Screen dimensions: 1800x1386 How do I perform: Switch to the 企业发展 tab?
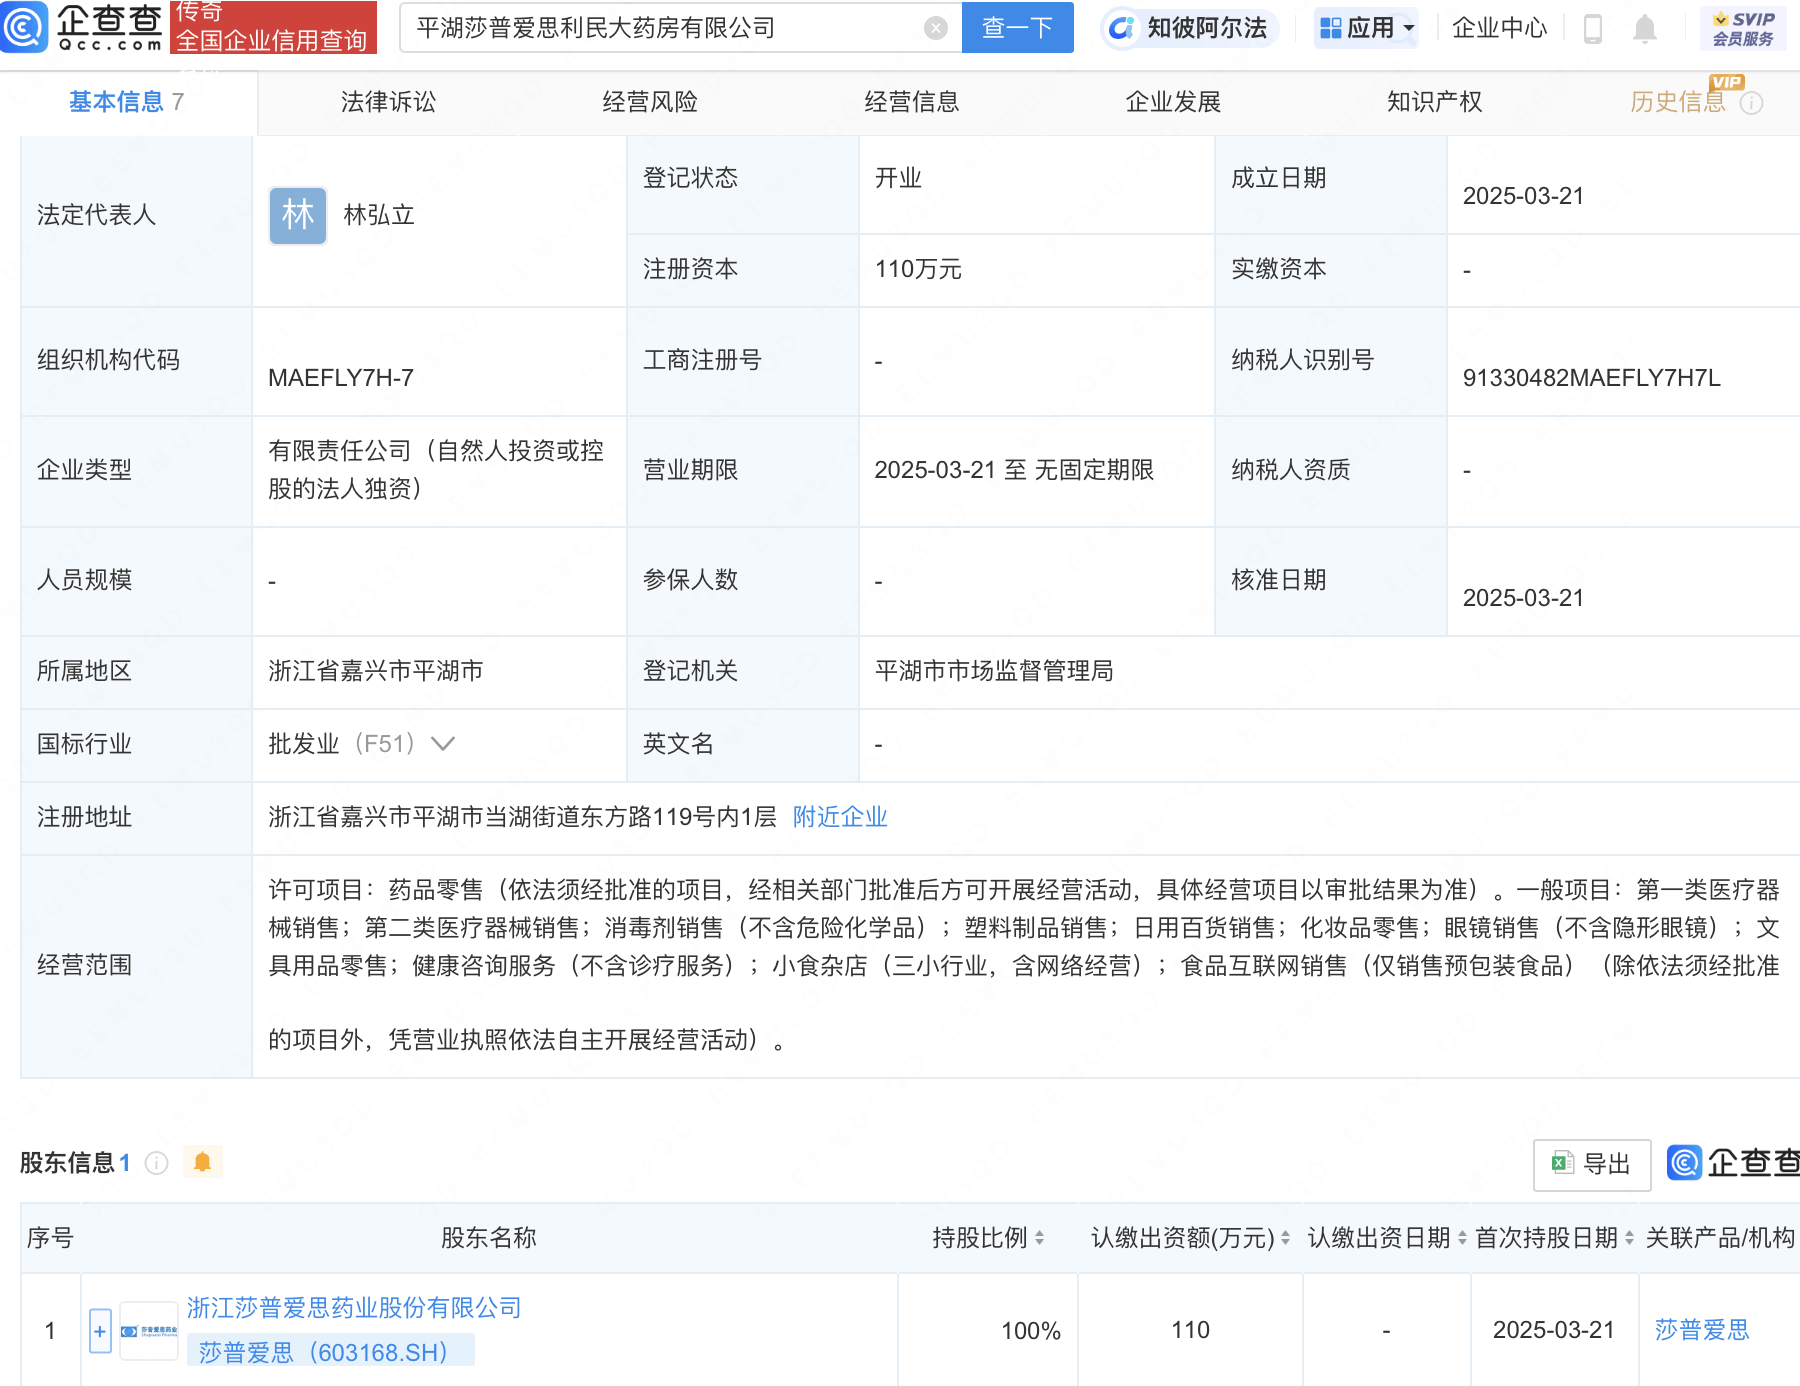[1173, 102]
